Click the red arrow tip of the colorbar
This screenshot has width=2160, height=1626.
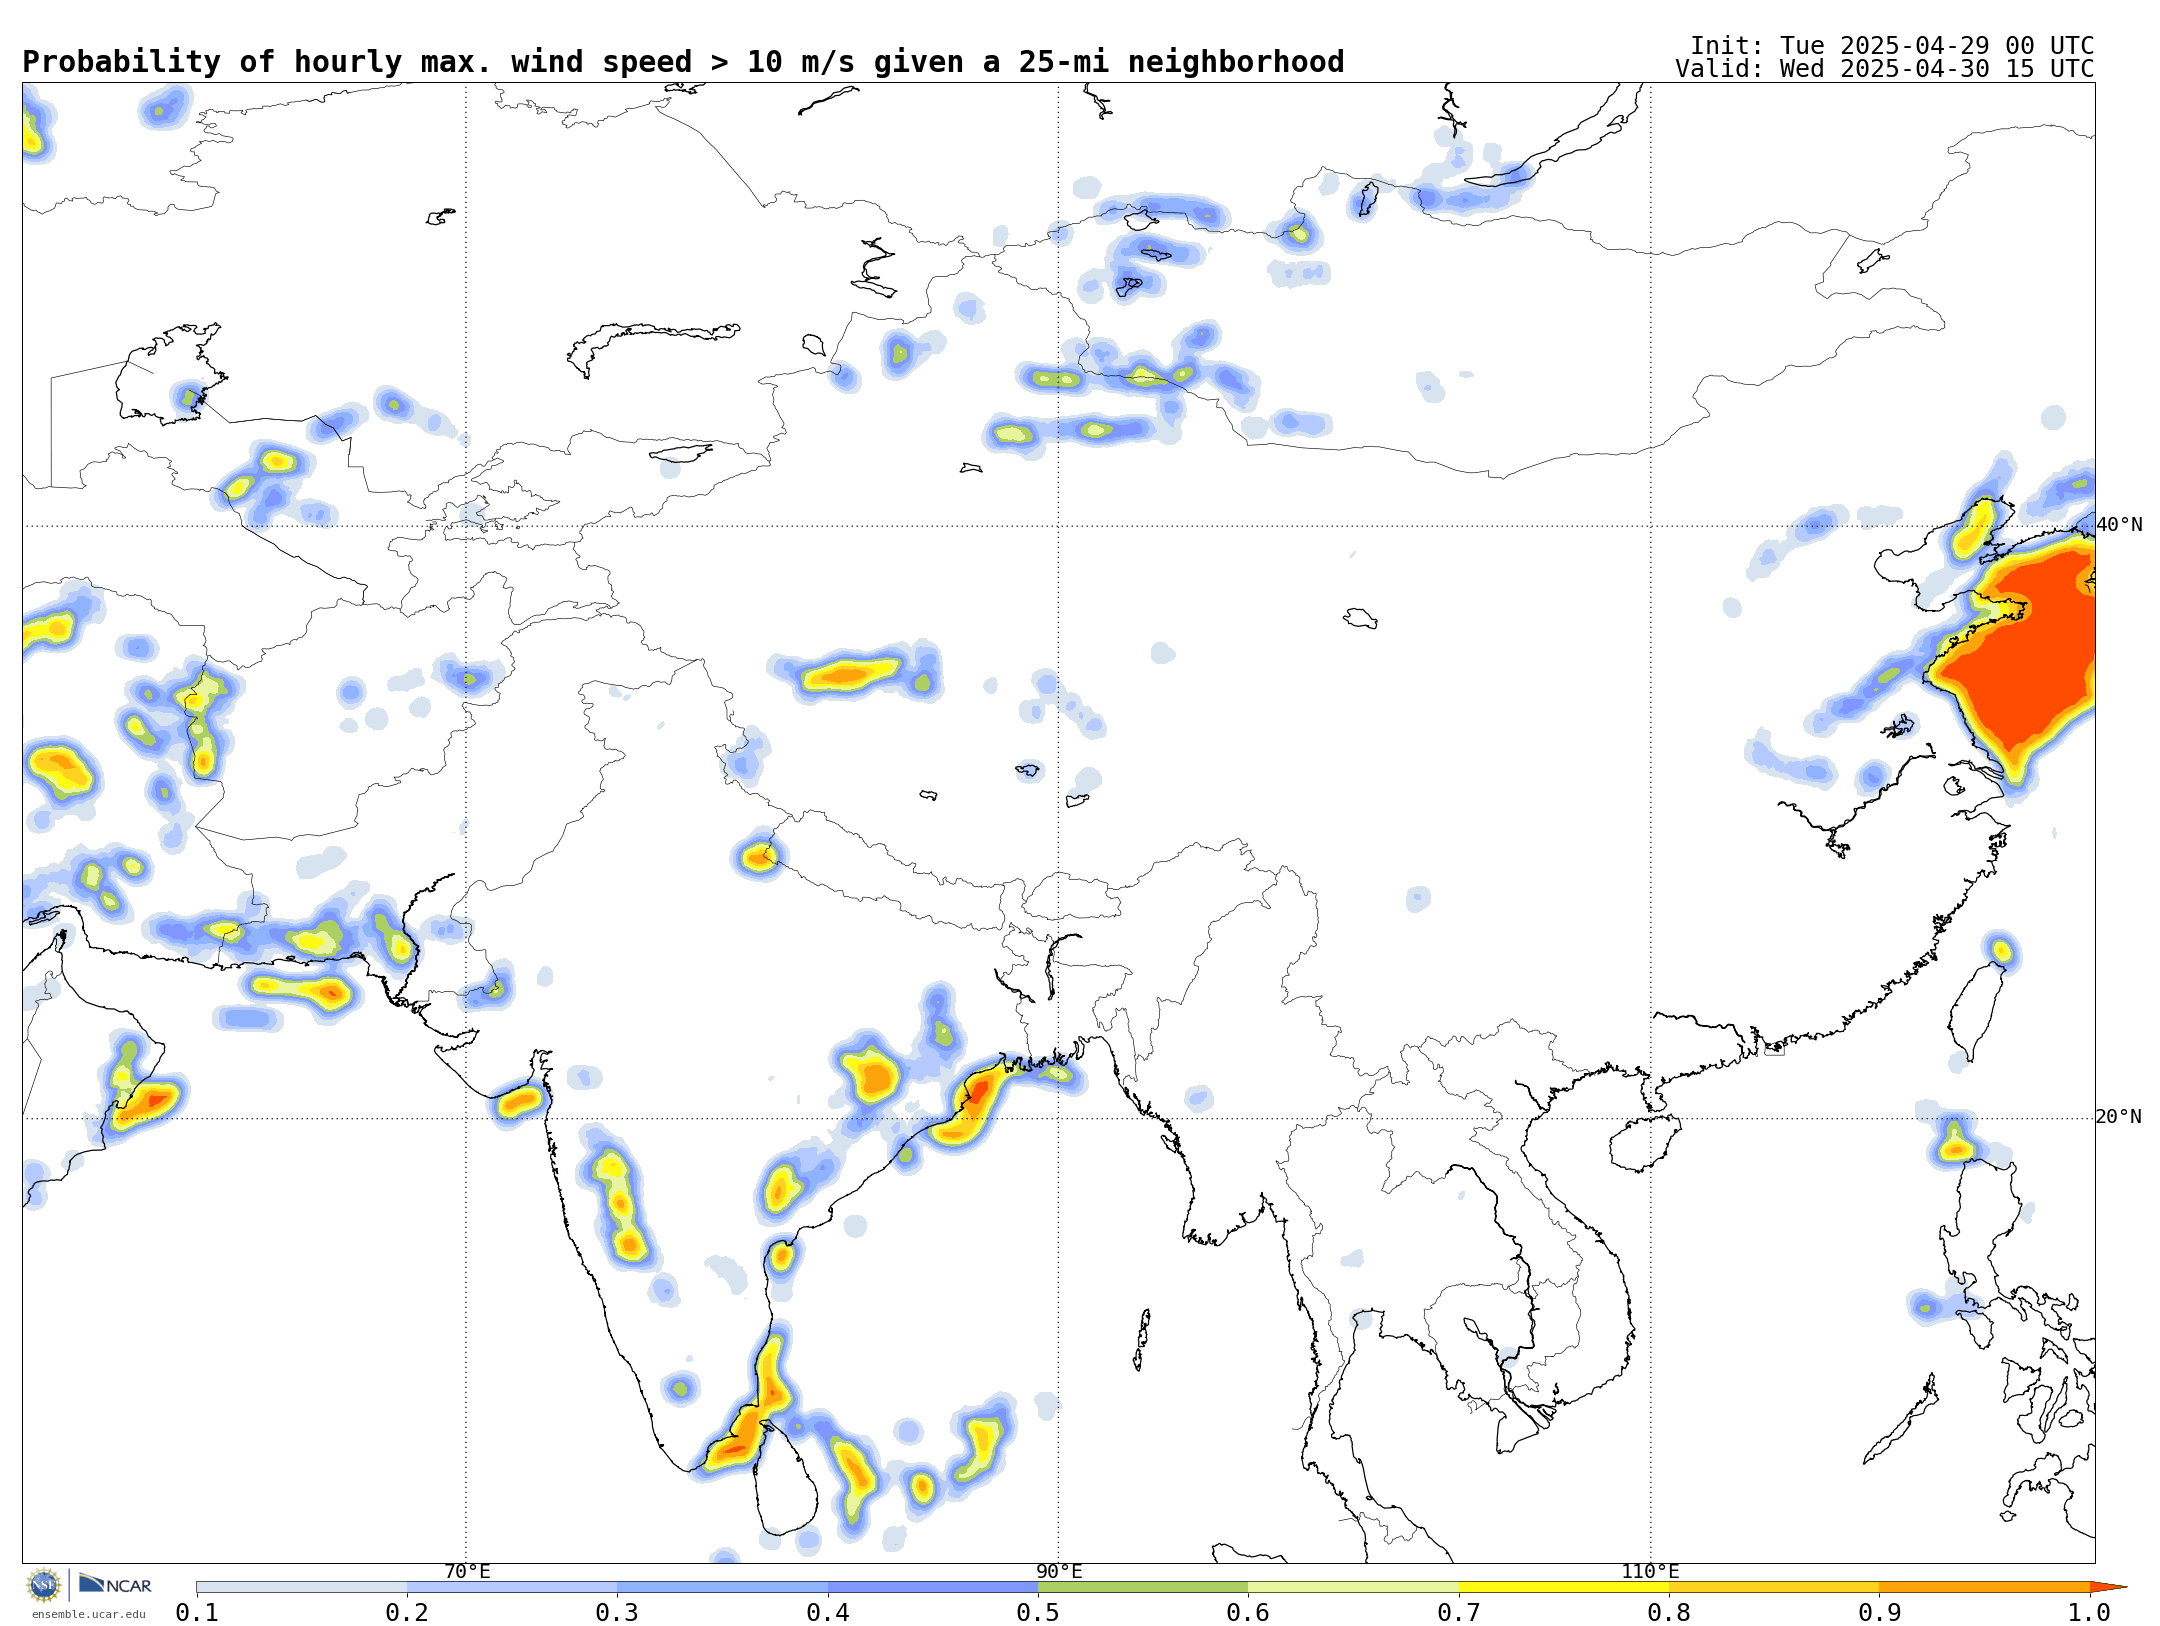[2108, 1587]
